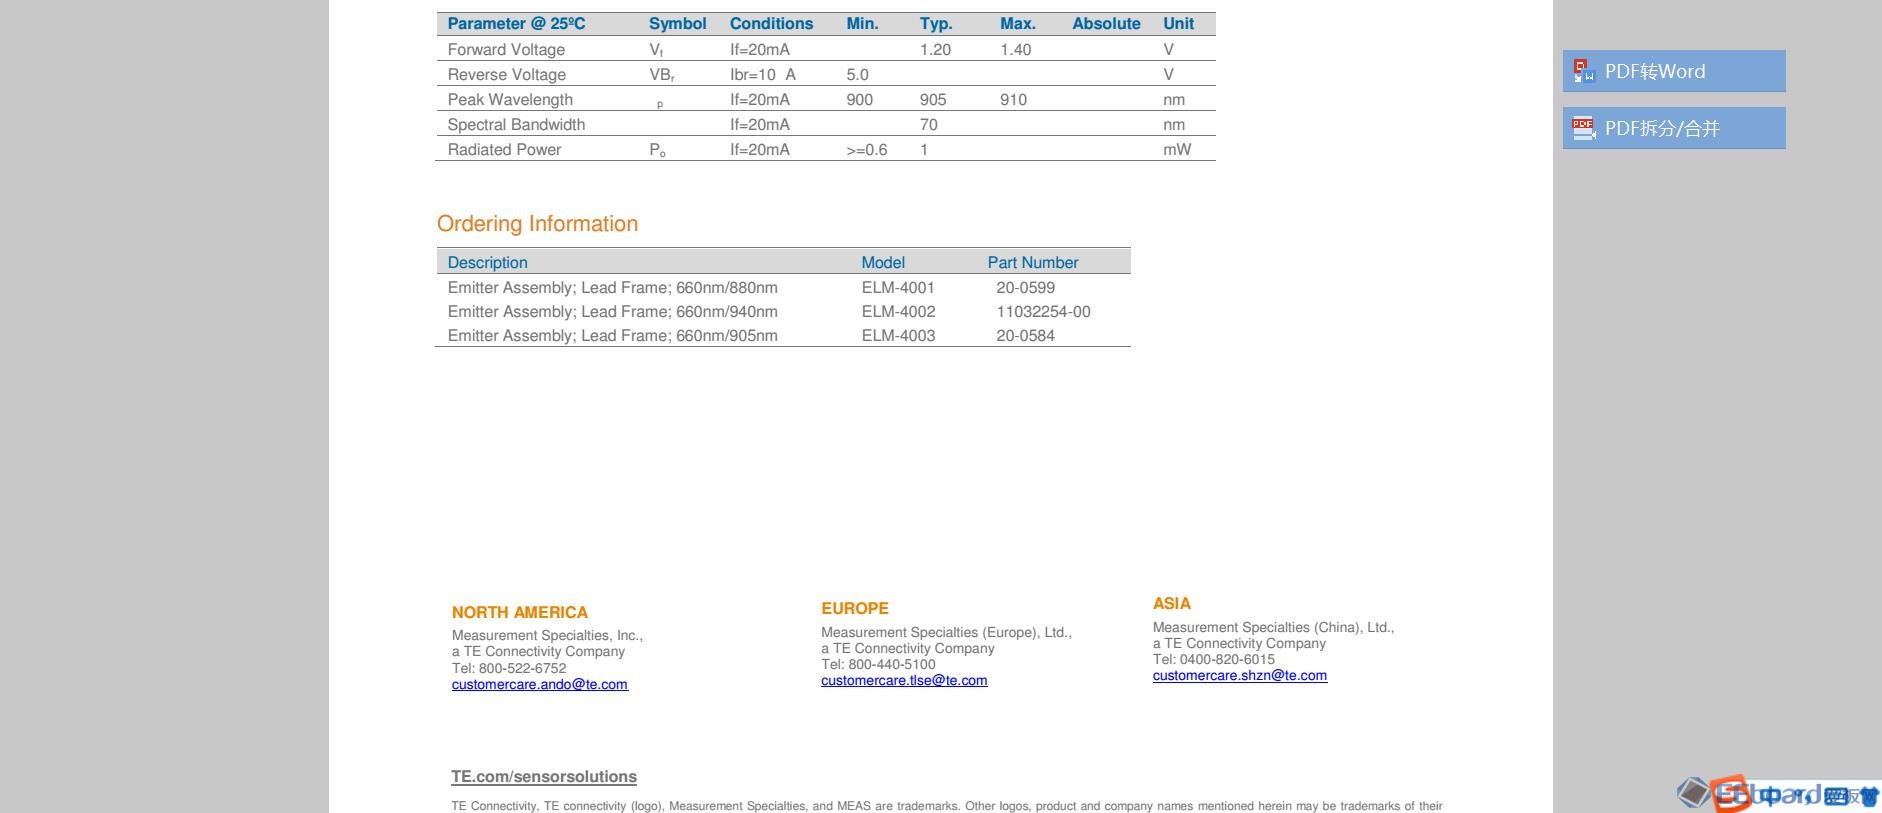Select the mW unit cell

click(x=1177, y=150)
